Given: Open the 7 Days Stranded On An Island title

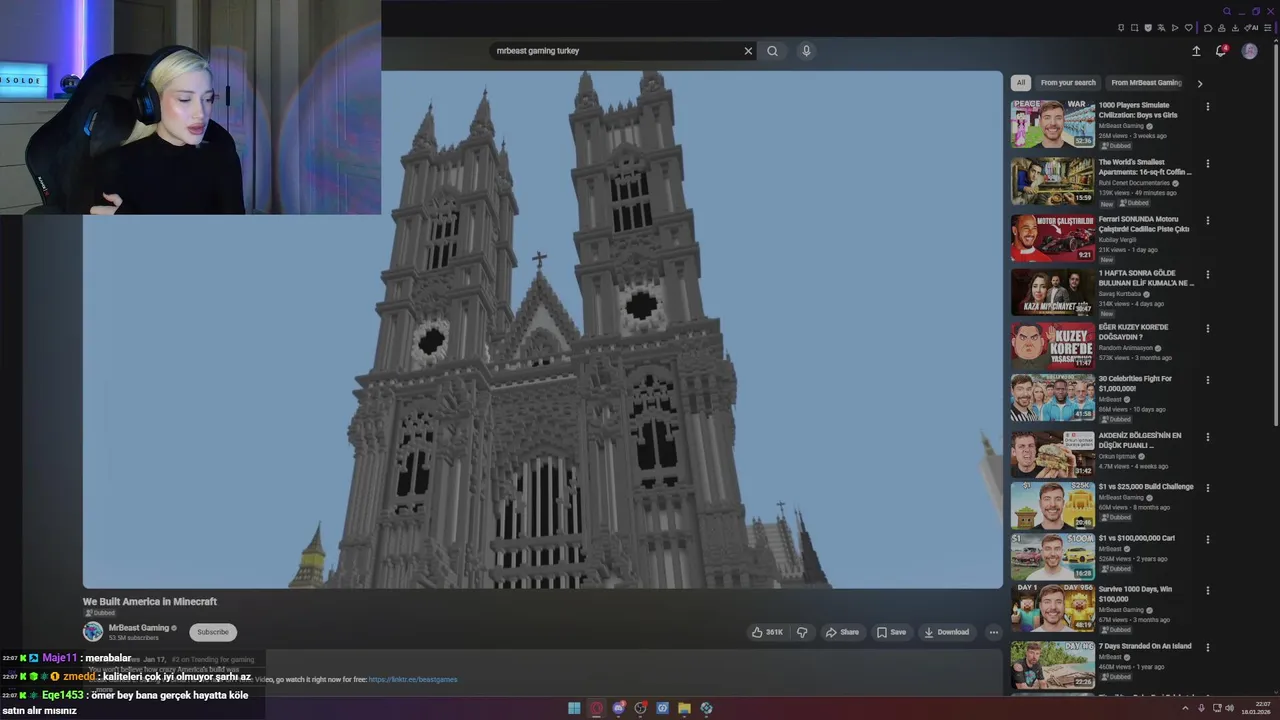Looking at the screenshot, I should pos(1145,646).
